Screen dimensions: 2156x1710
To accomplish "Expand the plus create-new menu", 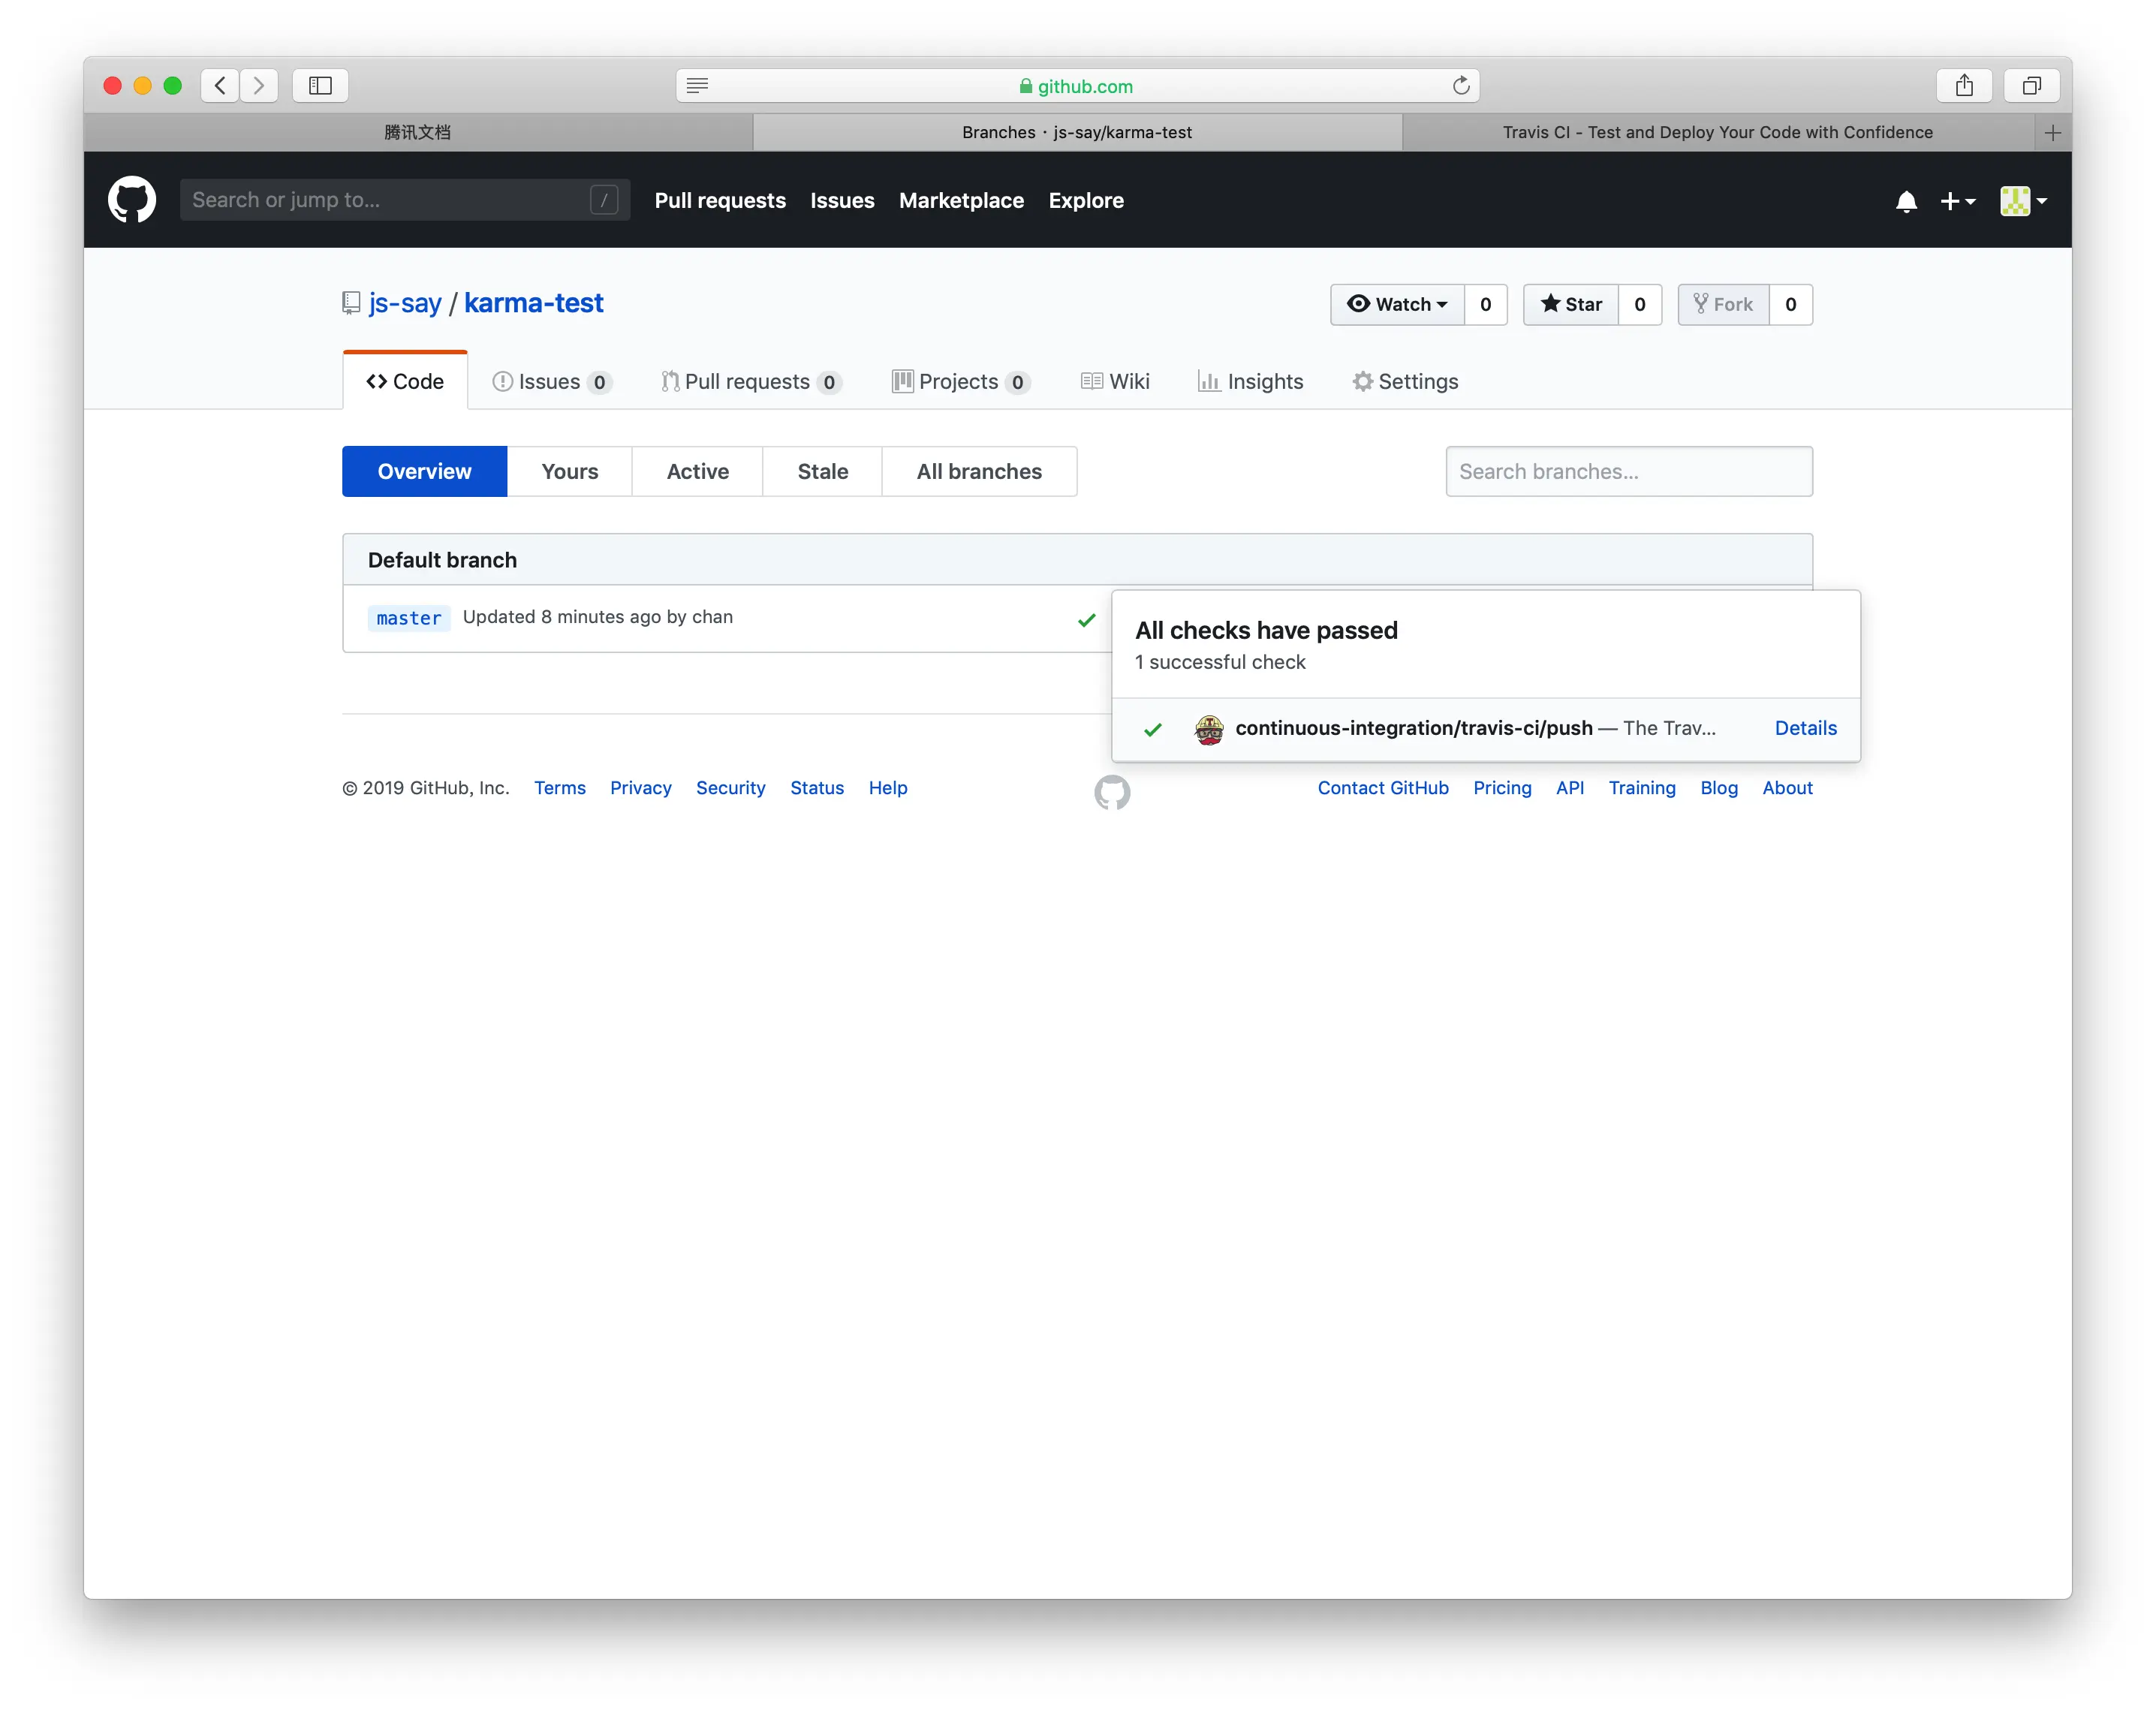I will pos(1957,201).
